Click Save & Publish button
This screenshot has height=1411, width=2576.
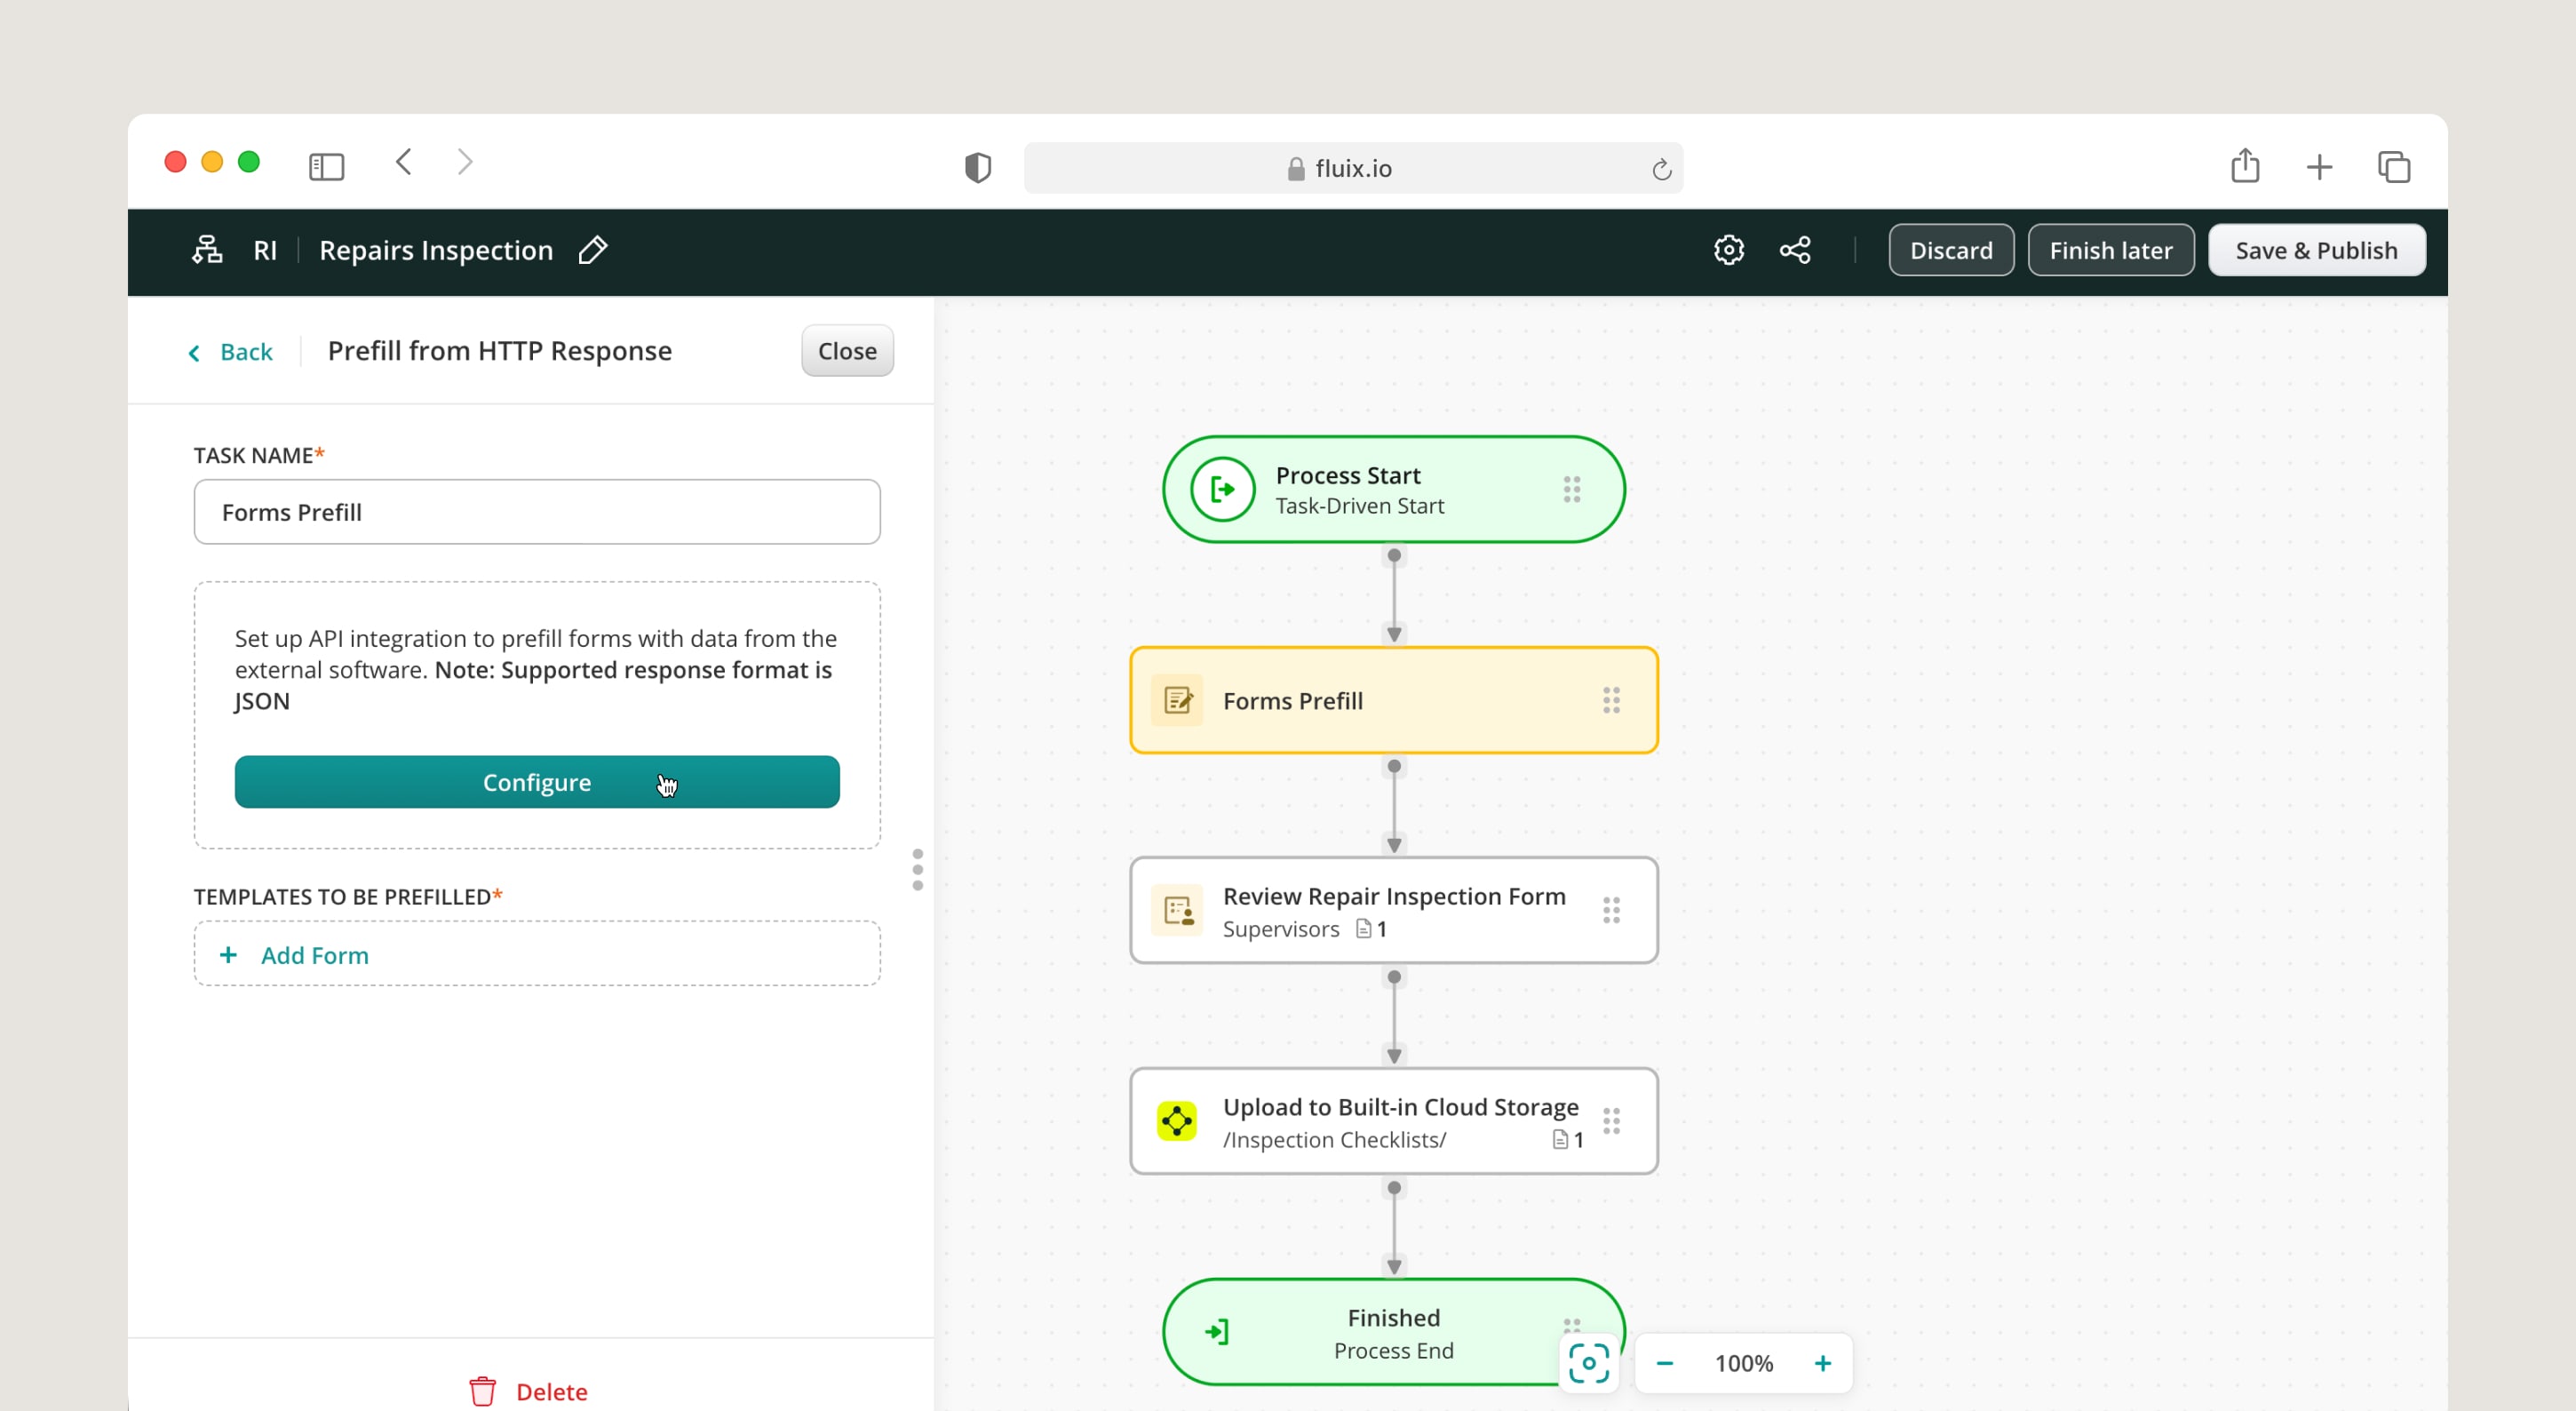coord(2316,250)
